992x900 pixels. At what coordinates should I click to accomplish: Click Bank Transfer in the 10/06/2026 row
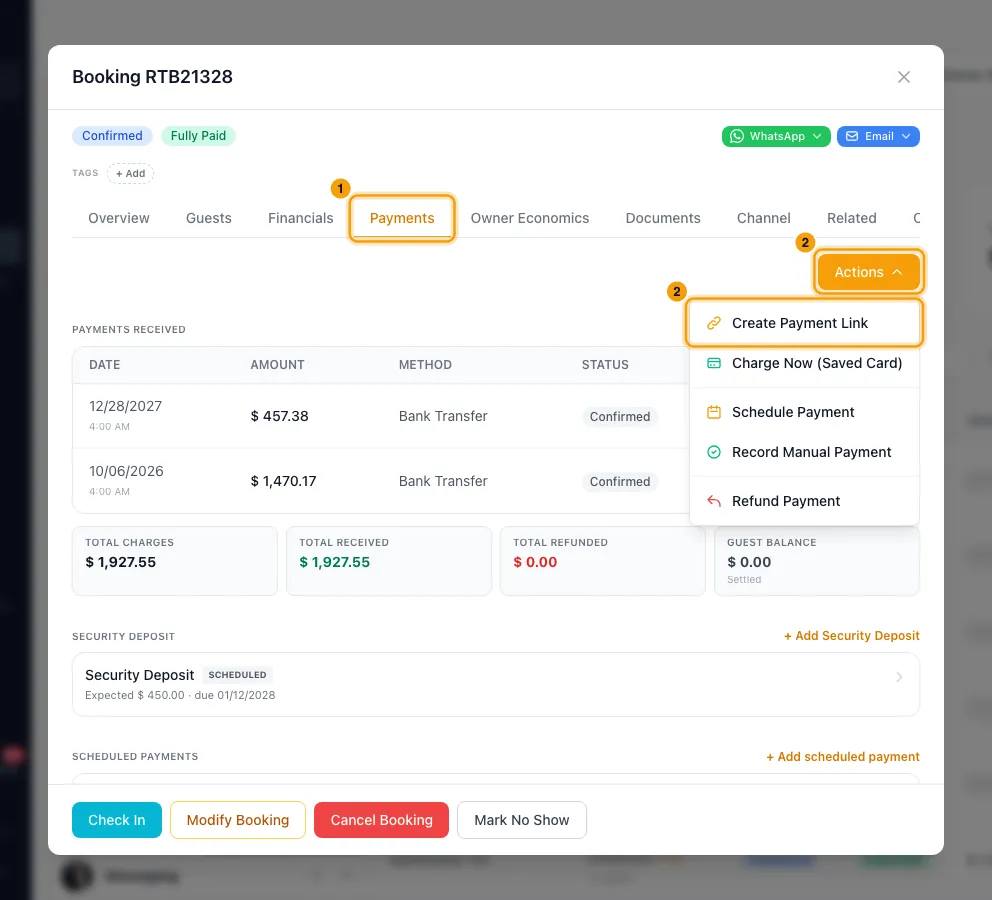coord(443,481)
